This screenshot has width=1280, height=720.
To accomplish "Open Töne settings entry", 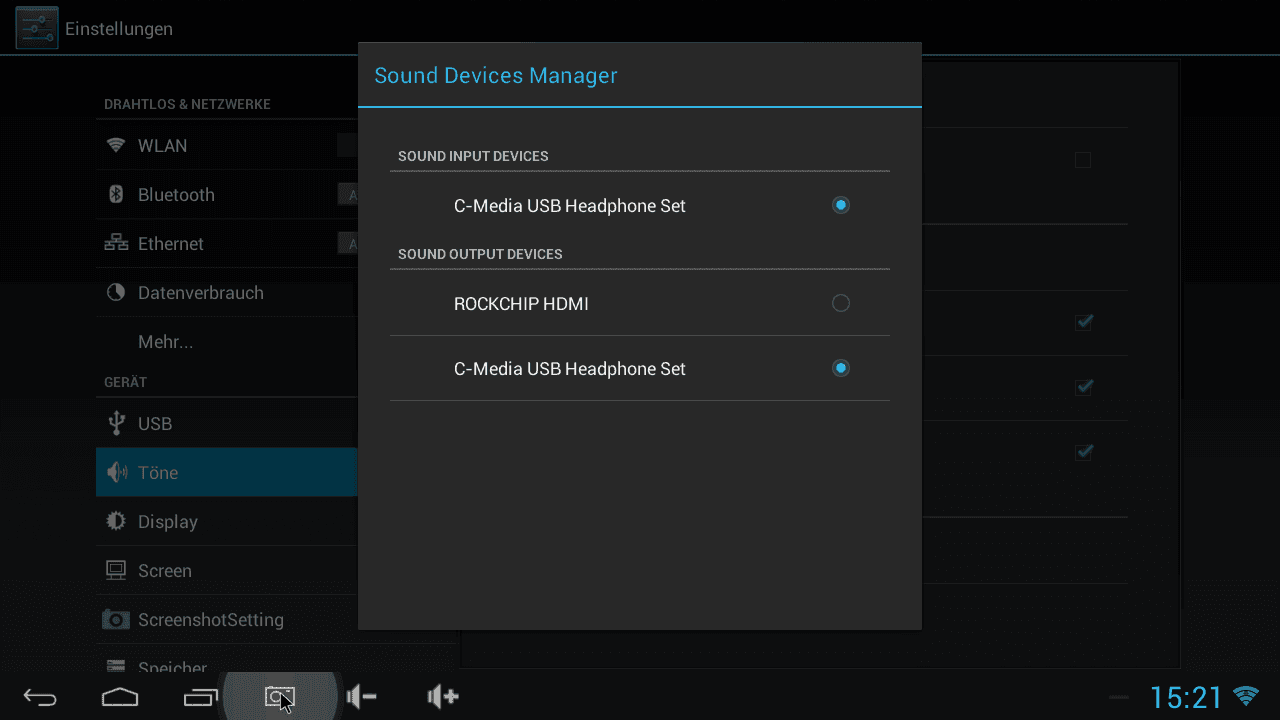I will point(227,472).
